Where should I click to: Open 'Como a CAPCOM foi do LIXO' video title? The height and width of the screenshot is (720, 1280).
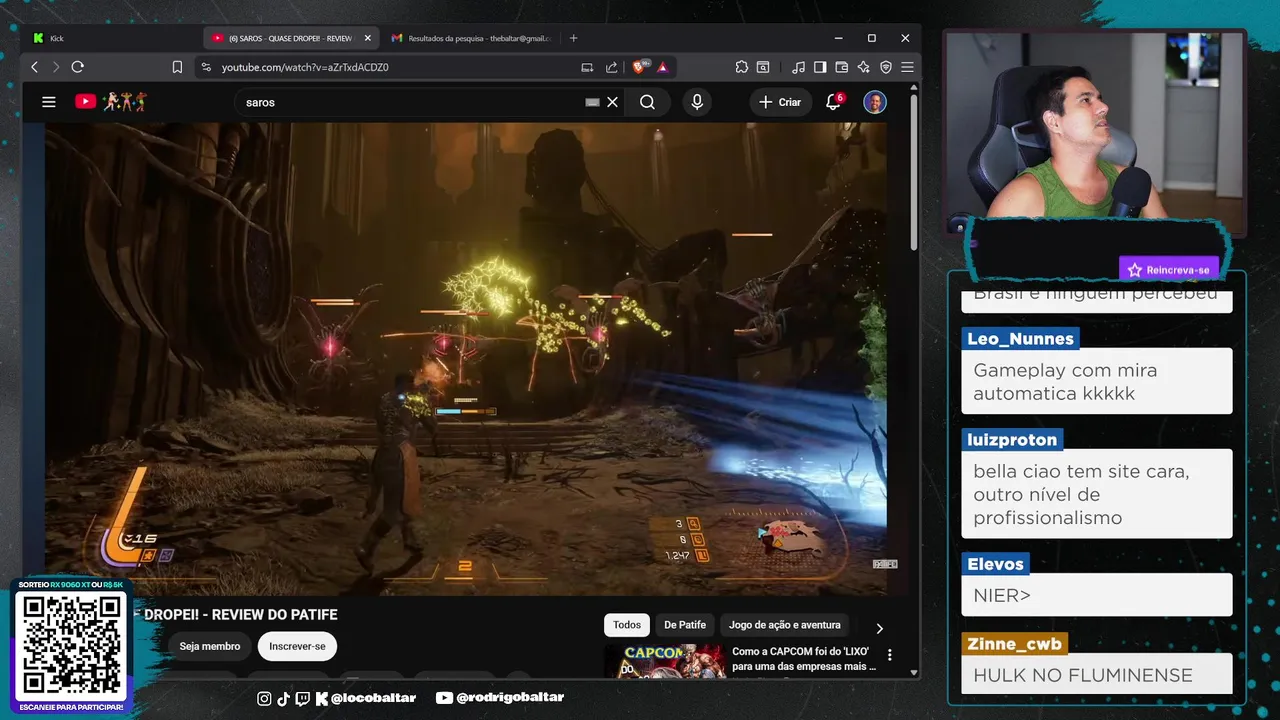tap(802, 658)
